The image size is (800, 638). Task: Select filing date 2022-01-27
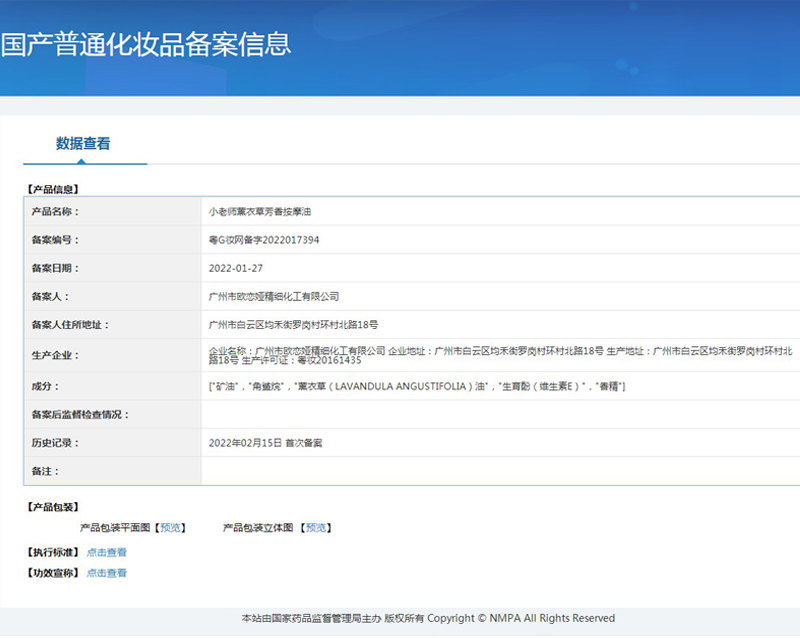click(x=236, y=268)
